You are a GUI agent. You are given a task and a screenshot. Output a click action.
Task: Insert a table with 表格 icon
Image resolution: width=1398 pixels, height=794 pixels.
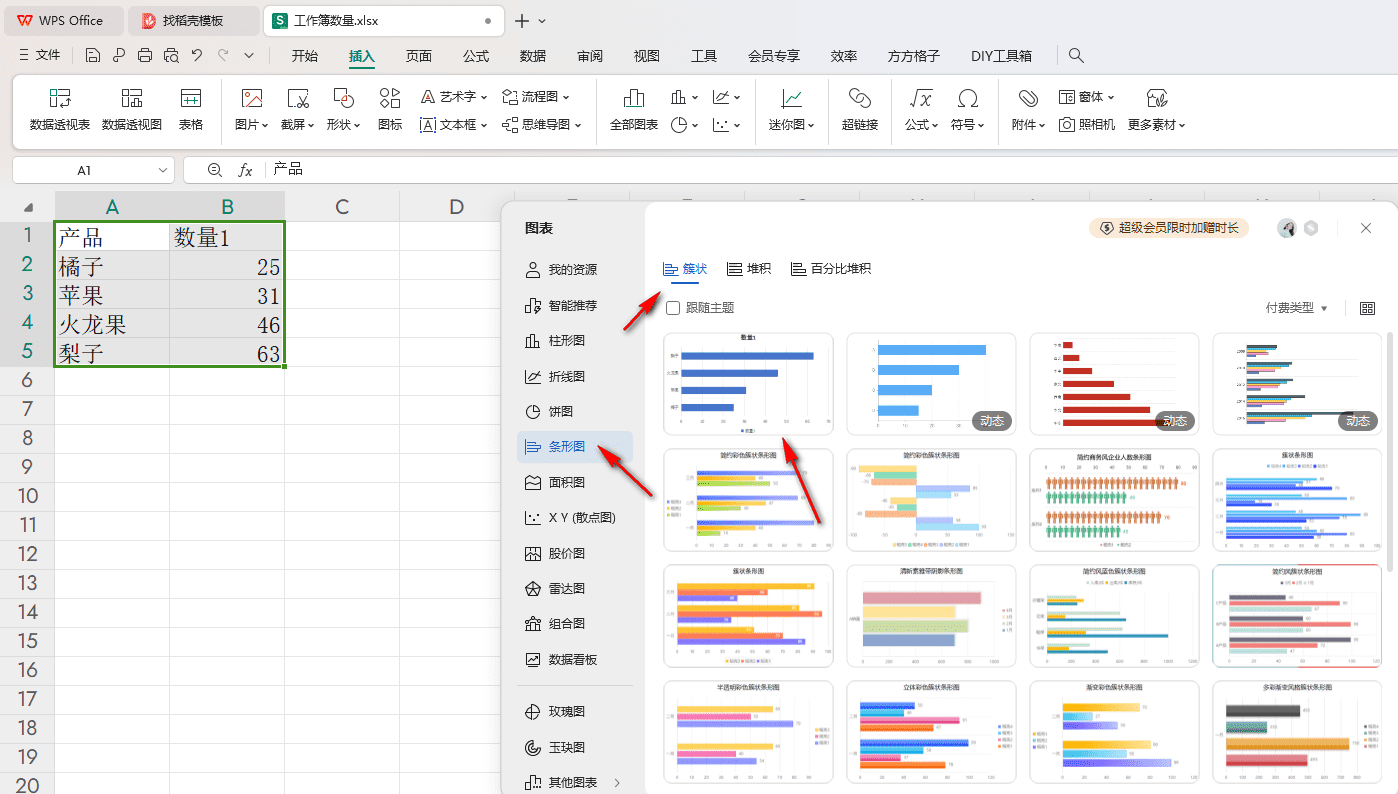pos(191,110)
